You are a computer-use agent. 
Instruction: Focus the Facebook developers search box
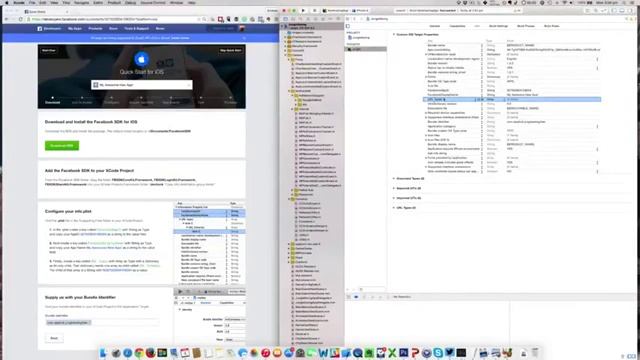pyautogui.click(x=222, y=29)
